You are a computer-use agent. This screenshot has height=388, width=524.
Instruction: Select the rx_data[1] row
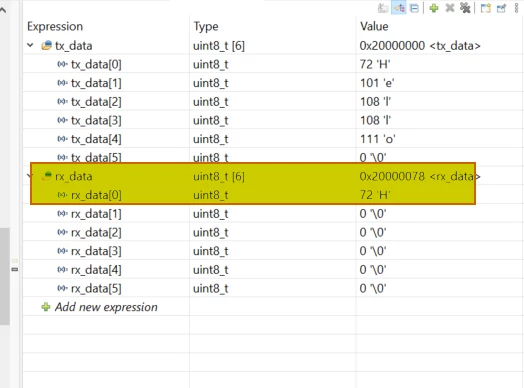[x=272, y=214]
